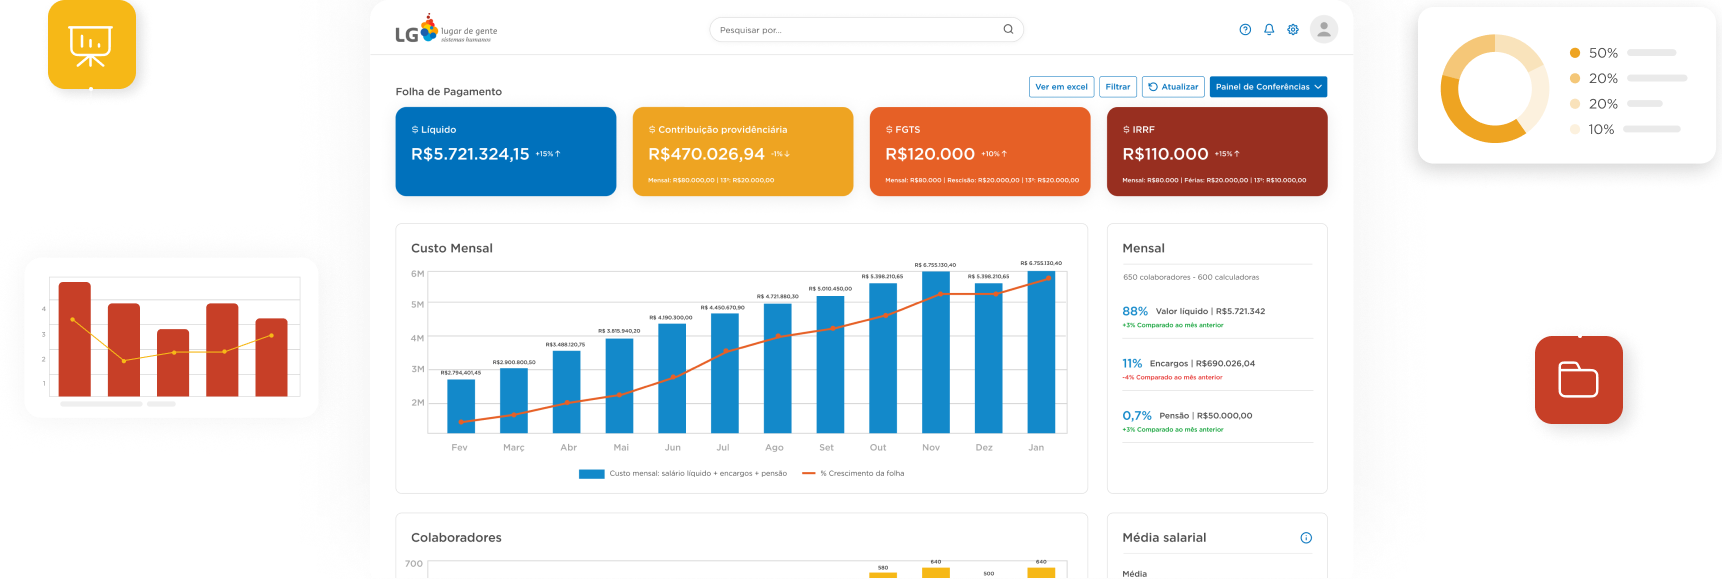
Task: Select the blue Líquido summary card
Action: 505,152
